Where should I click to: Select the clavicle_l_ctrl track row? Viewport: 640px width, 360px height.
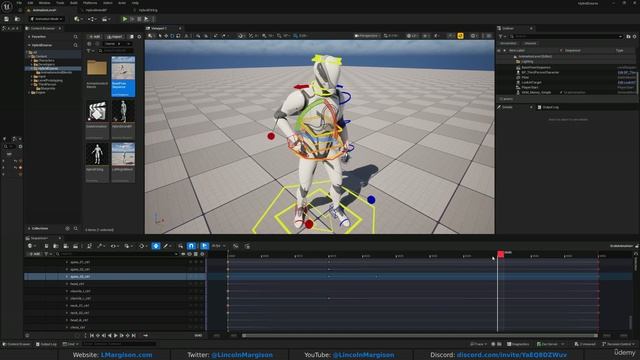[114, 291]
